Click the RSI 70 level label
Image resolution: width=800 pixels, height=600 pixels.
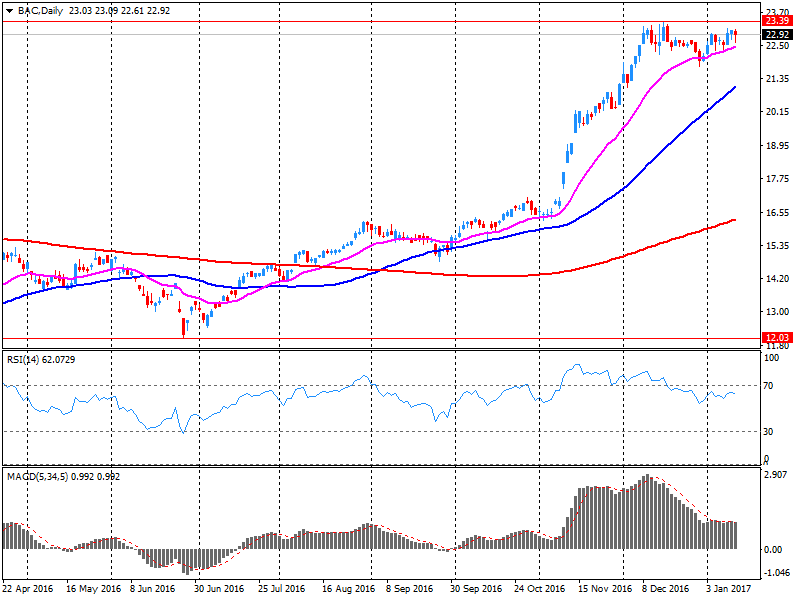coord(768,386)
